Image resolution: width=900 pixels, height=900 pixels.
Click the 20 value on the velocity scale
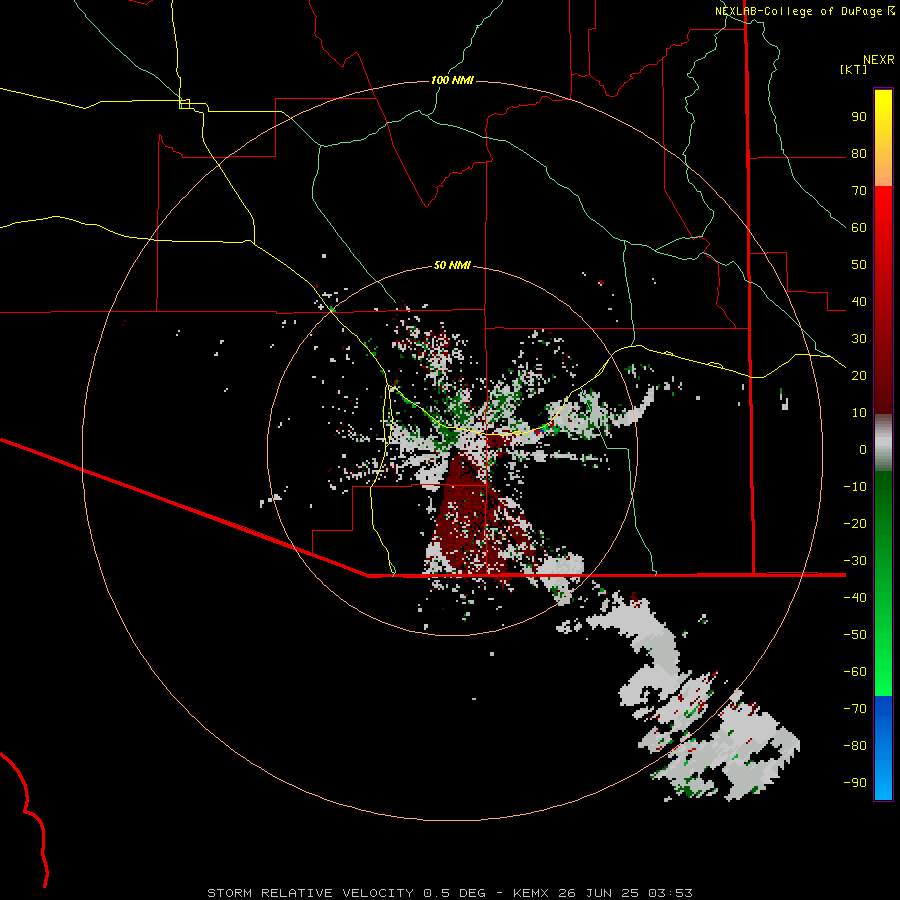[859, 376]
